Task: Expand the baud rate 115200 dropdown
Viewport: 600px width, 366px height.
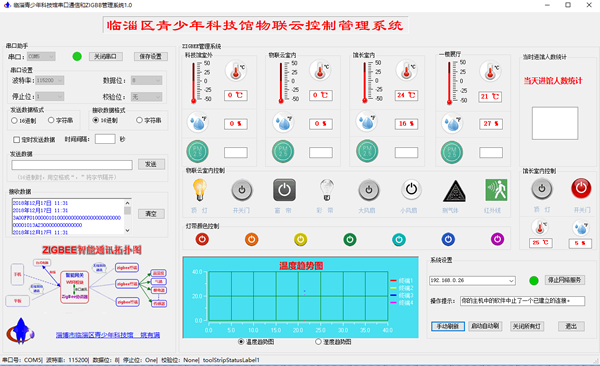Action: click(x=50, y=80)
